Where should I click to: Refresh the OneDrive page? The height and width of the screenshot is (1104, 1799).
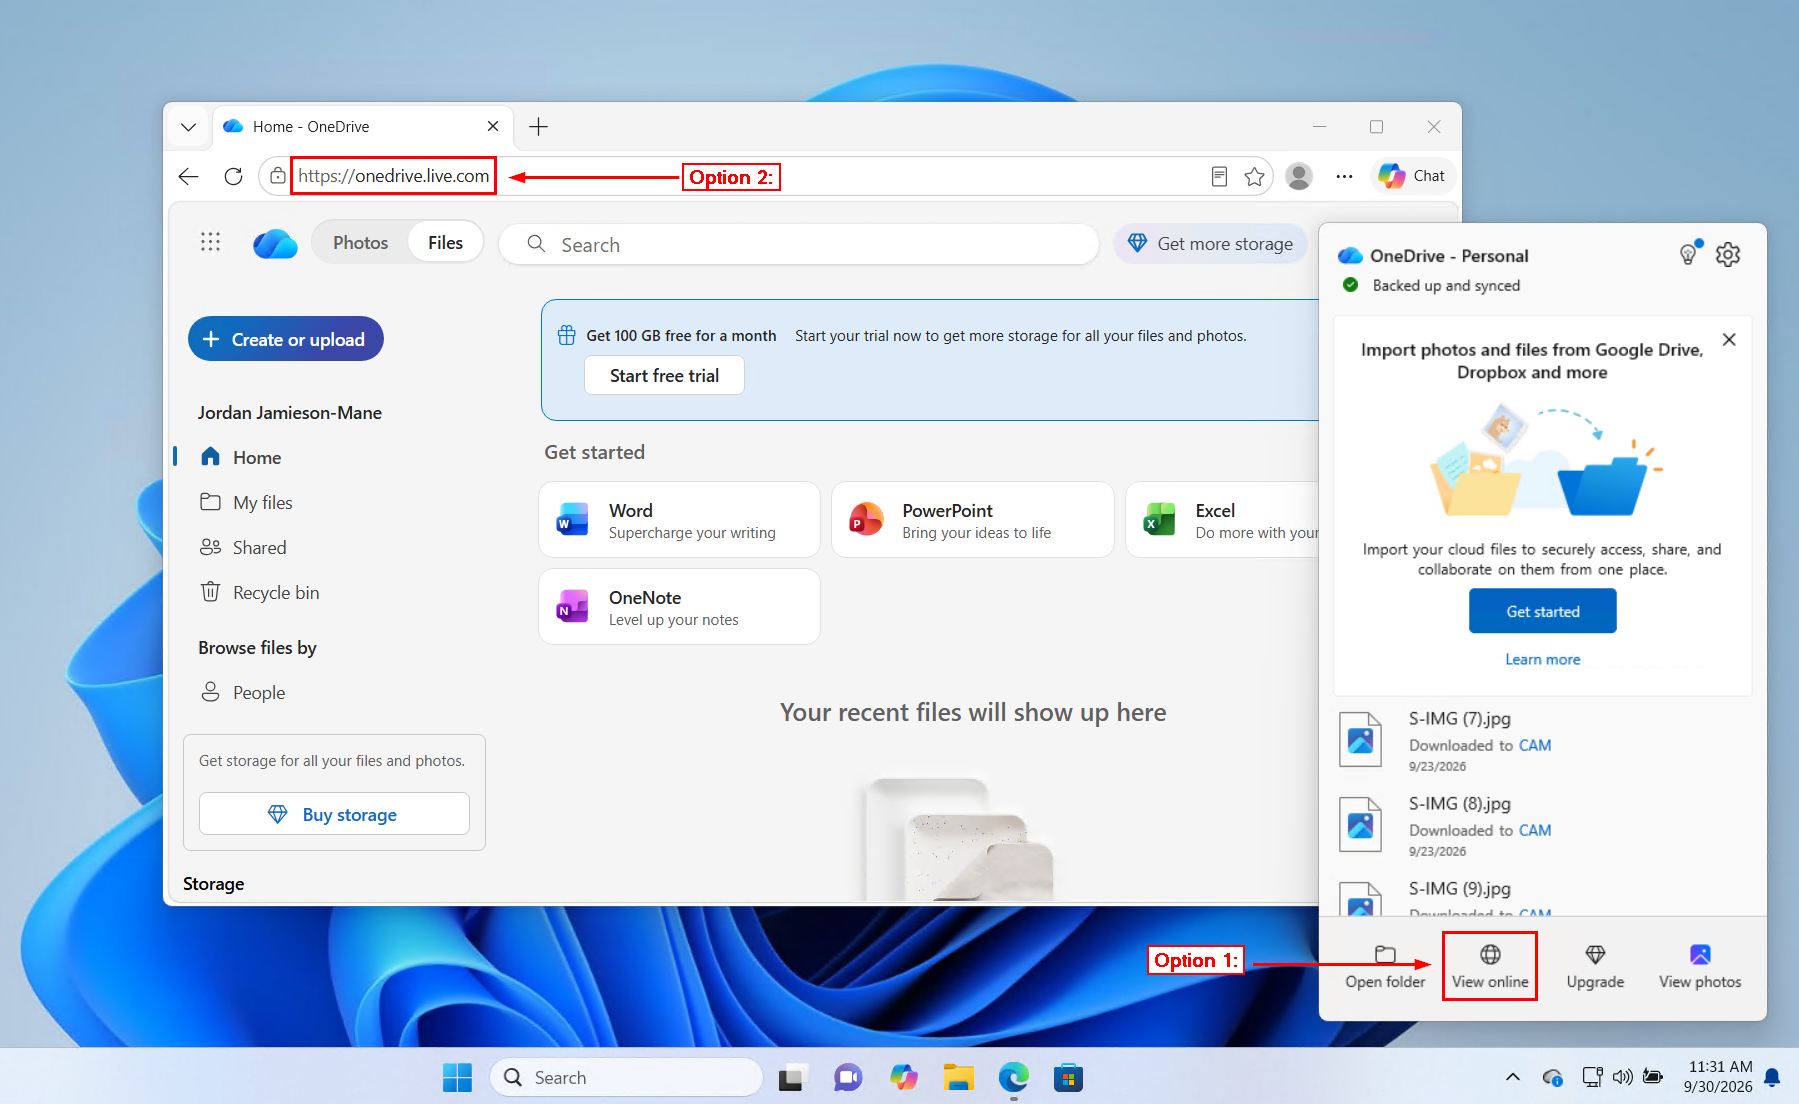(x=233, y=176)
